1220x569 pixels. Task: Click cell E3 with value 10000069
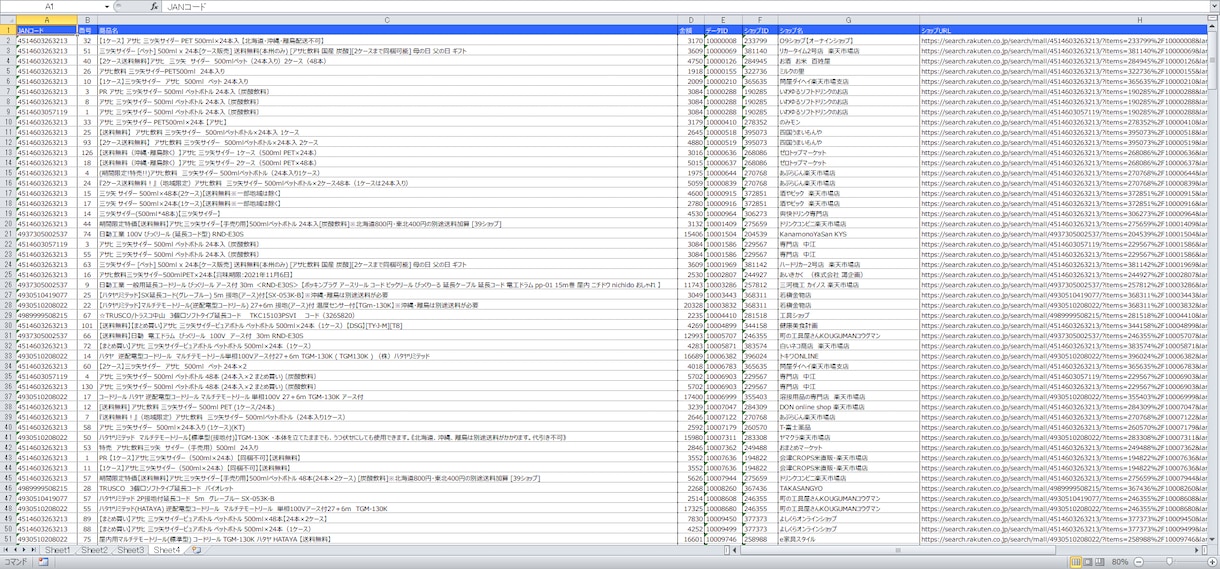pos(723,51)
